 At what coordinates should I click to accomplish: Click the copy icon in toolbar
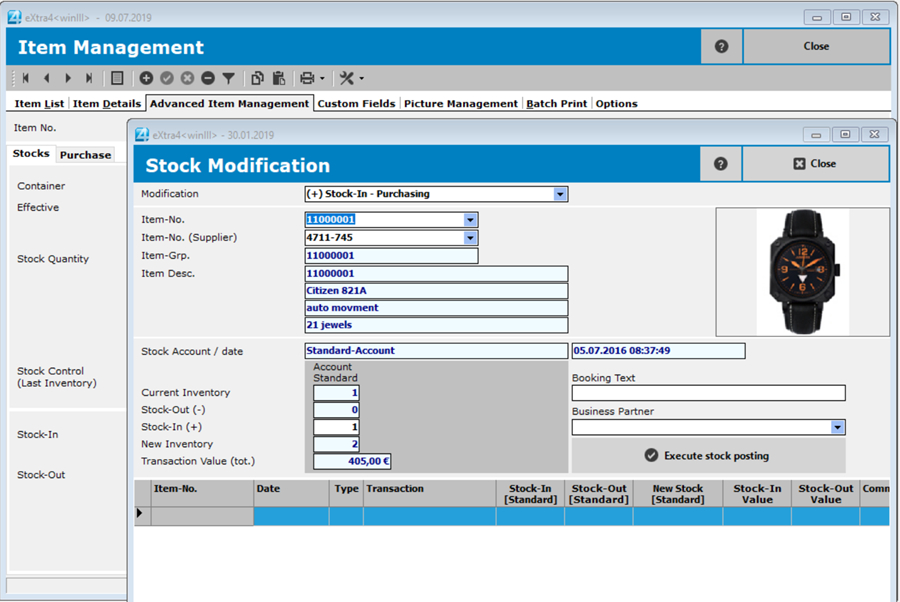tap(258, 78)
